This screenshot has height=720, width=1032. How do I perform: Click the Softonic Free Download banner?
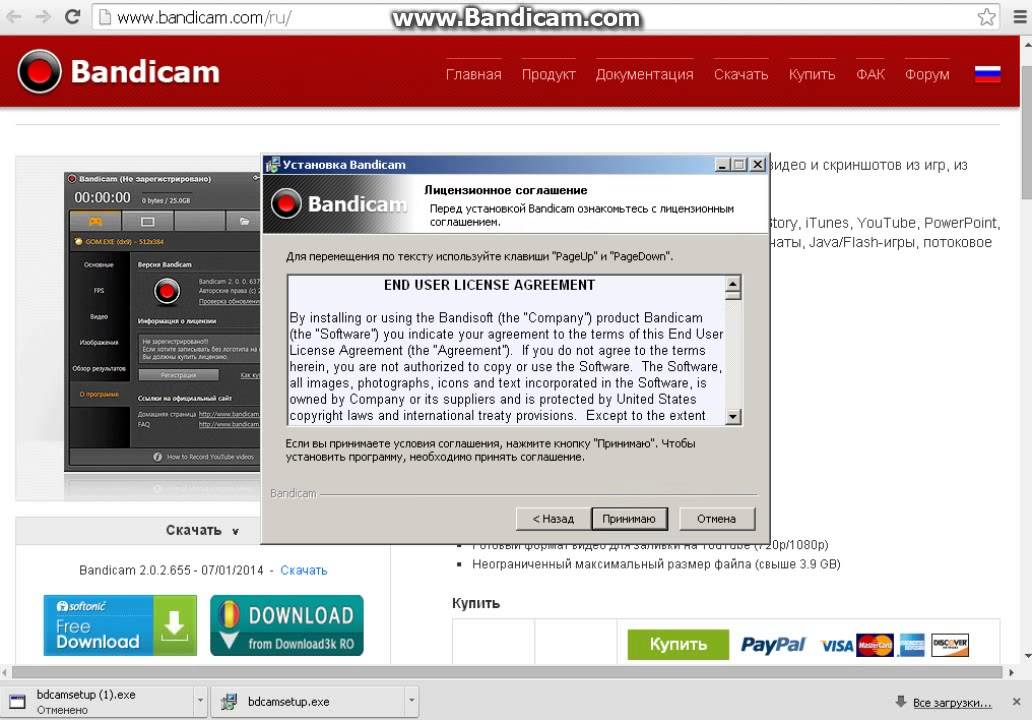click(120, 625)
